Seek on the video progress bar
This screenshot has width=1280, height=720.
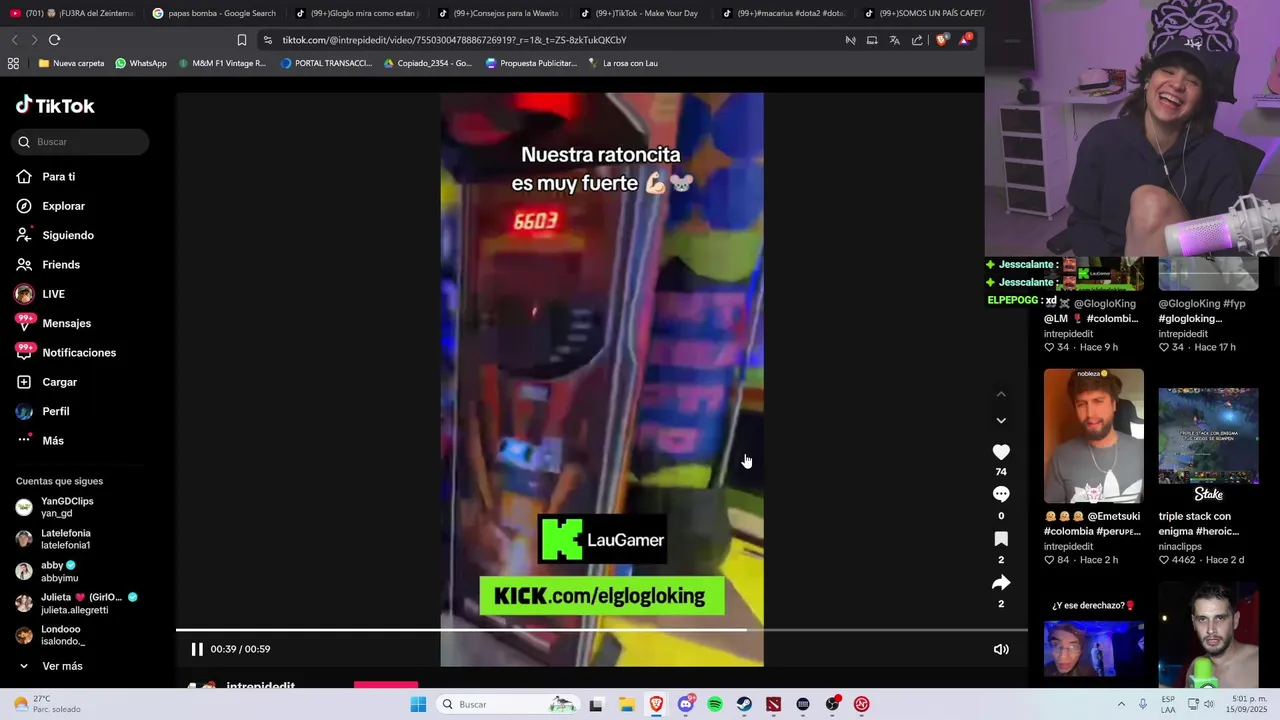point(602,630)
